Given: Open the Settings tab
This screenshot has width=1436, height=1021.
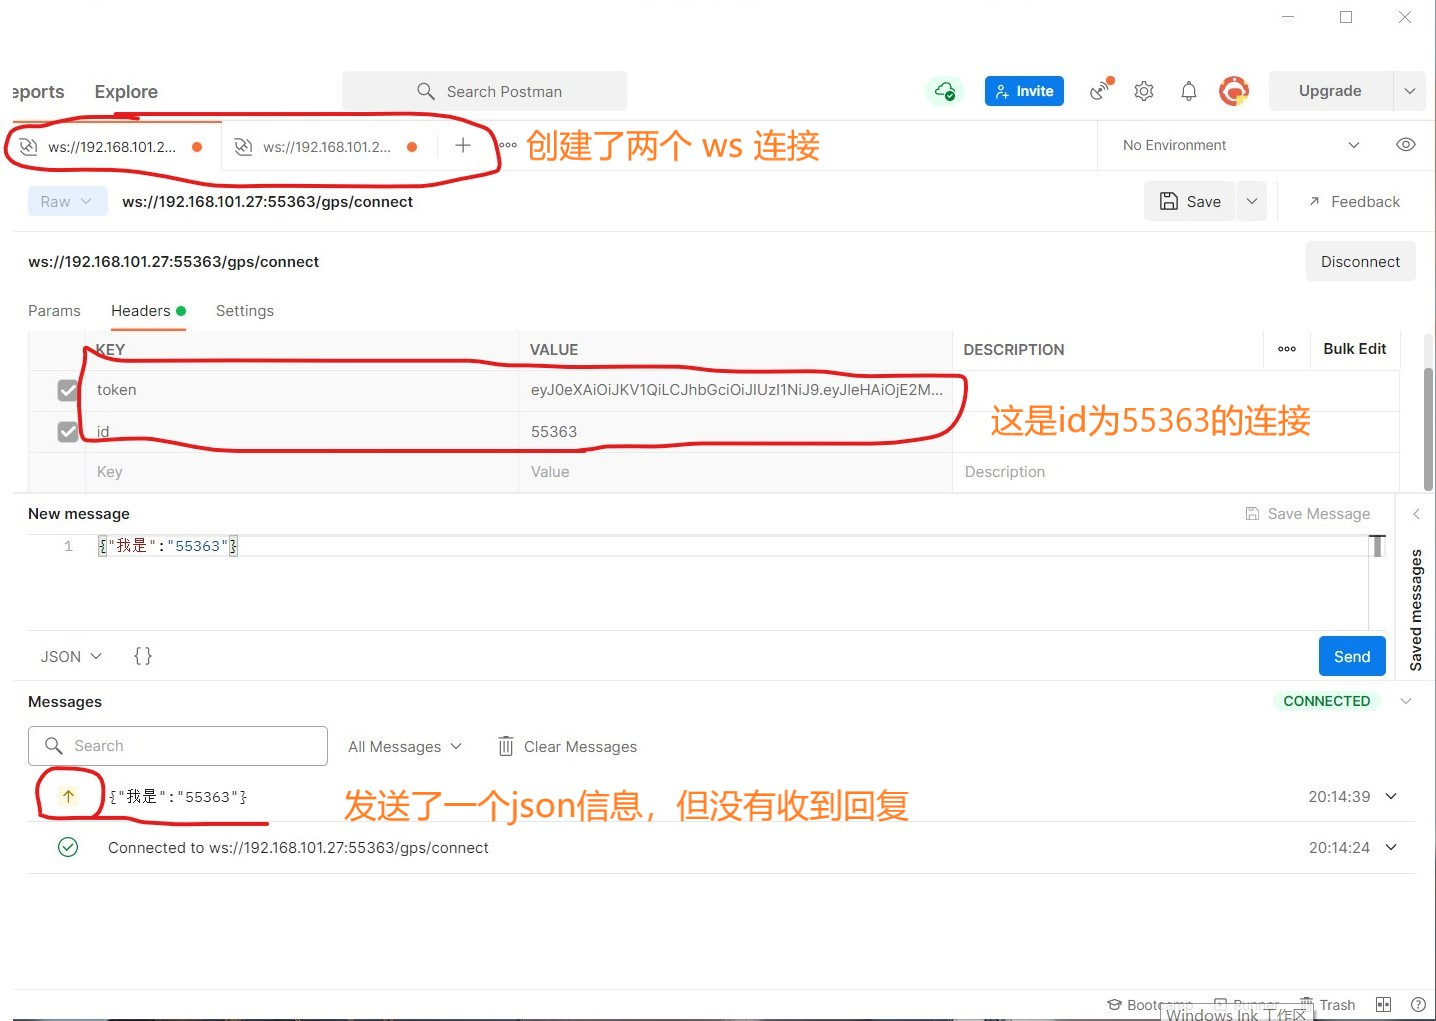Looking at the screenshot, I should (245, 311).
